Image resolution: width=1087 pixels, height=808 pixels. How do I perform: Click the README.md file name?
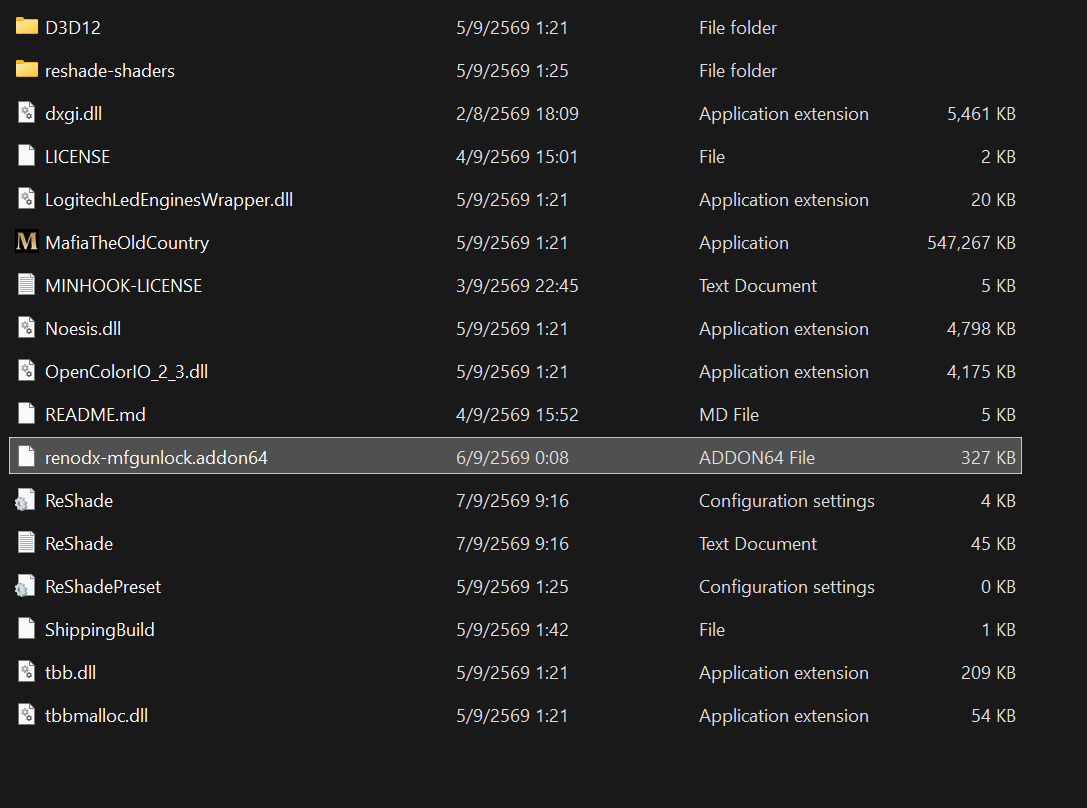[x=95, y=414]
